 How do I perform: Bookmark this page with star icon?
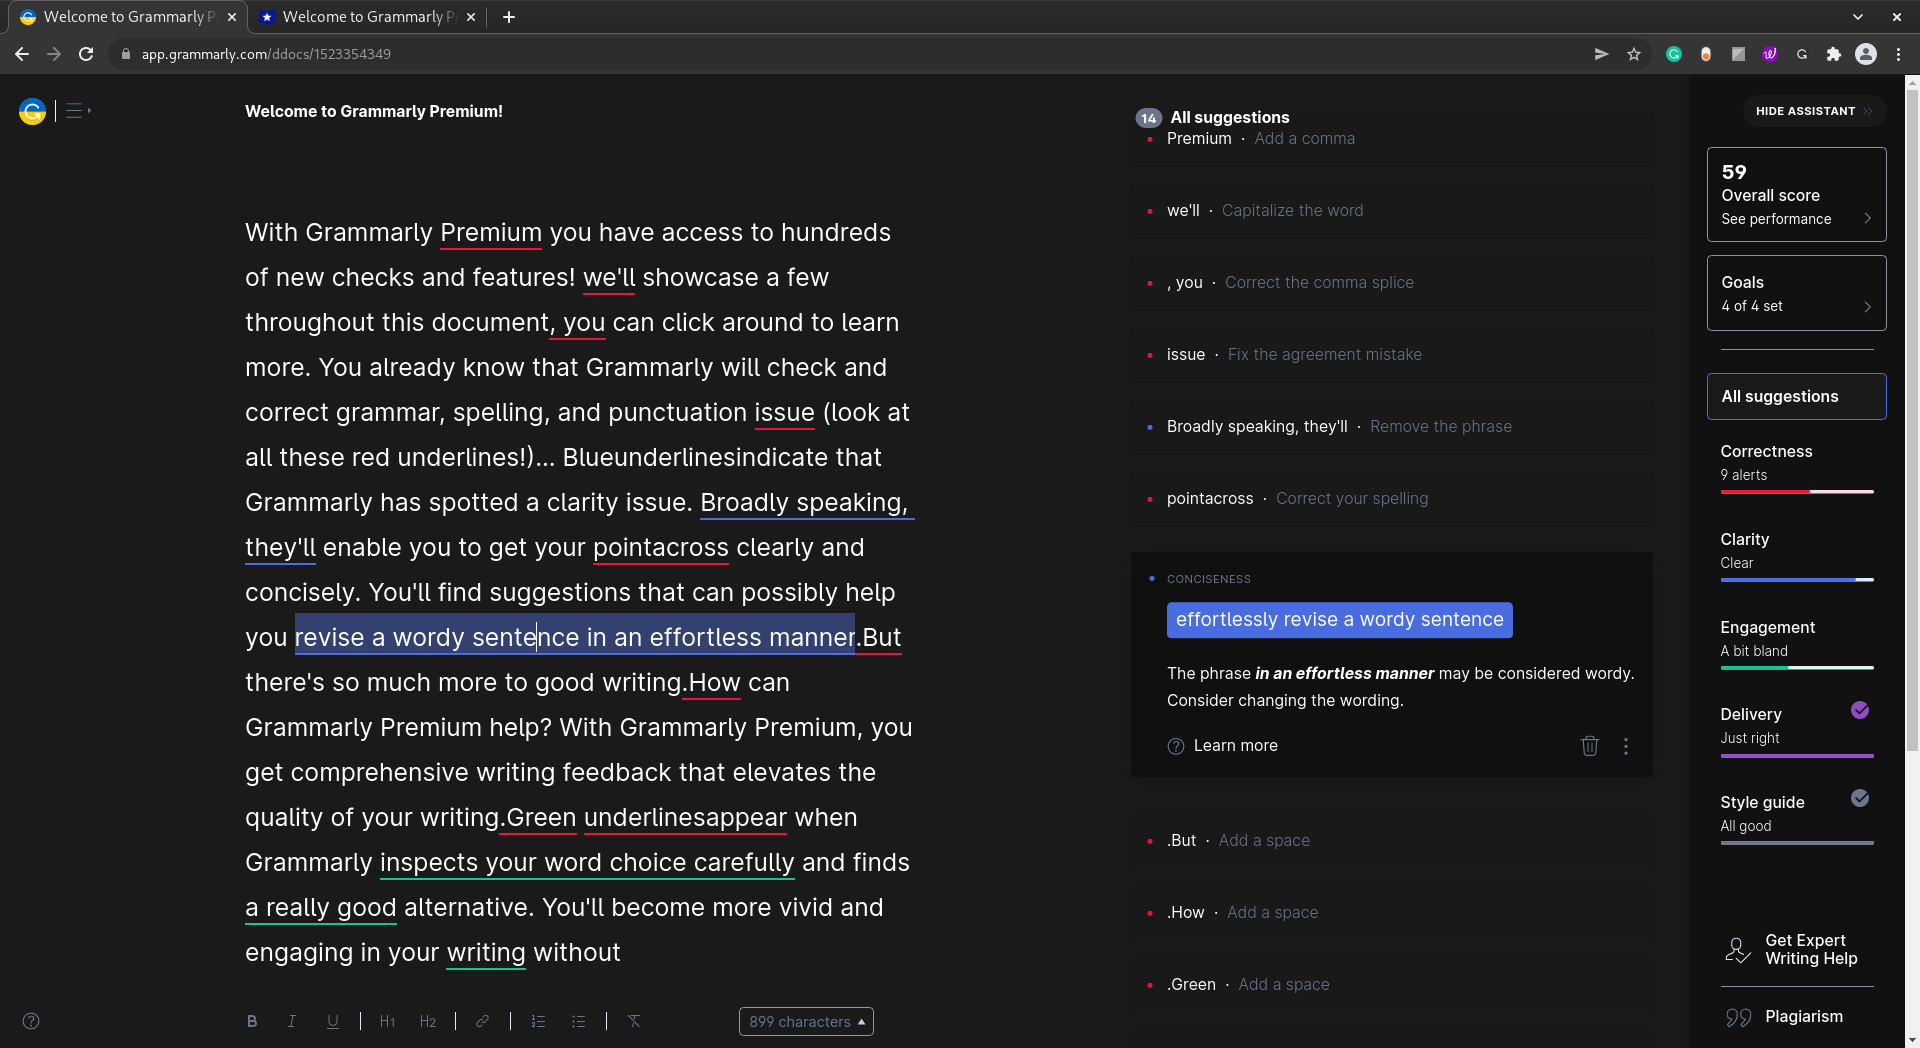point(1634,54)
